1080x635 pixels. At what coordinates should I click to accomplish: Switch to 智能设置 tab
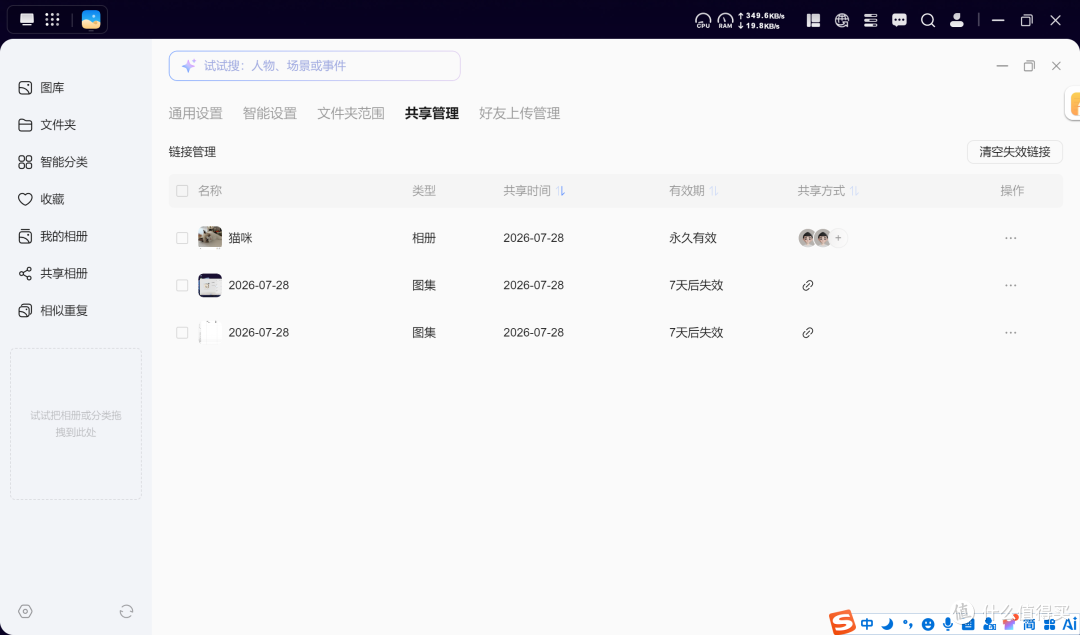270,113
